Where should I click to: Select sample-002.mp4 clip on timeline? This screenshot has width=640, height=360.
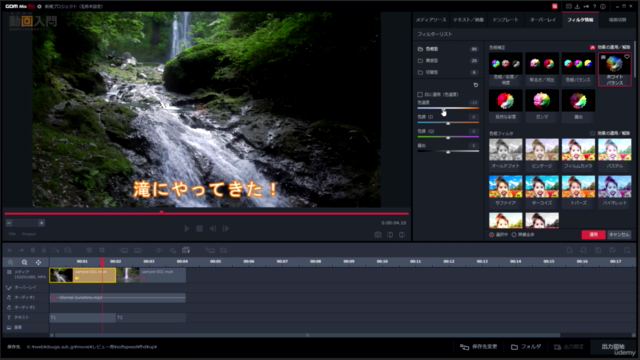coord(151,275)
